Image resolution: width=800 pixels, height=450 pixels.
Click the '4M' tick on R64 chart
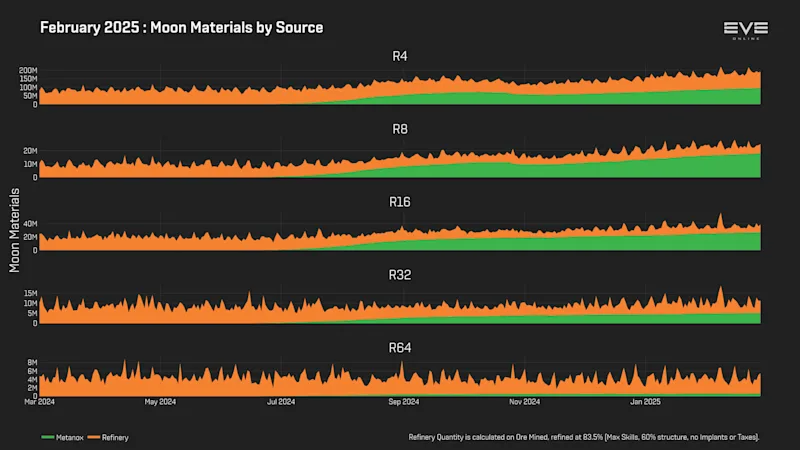pos(32,380)
